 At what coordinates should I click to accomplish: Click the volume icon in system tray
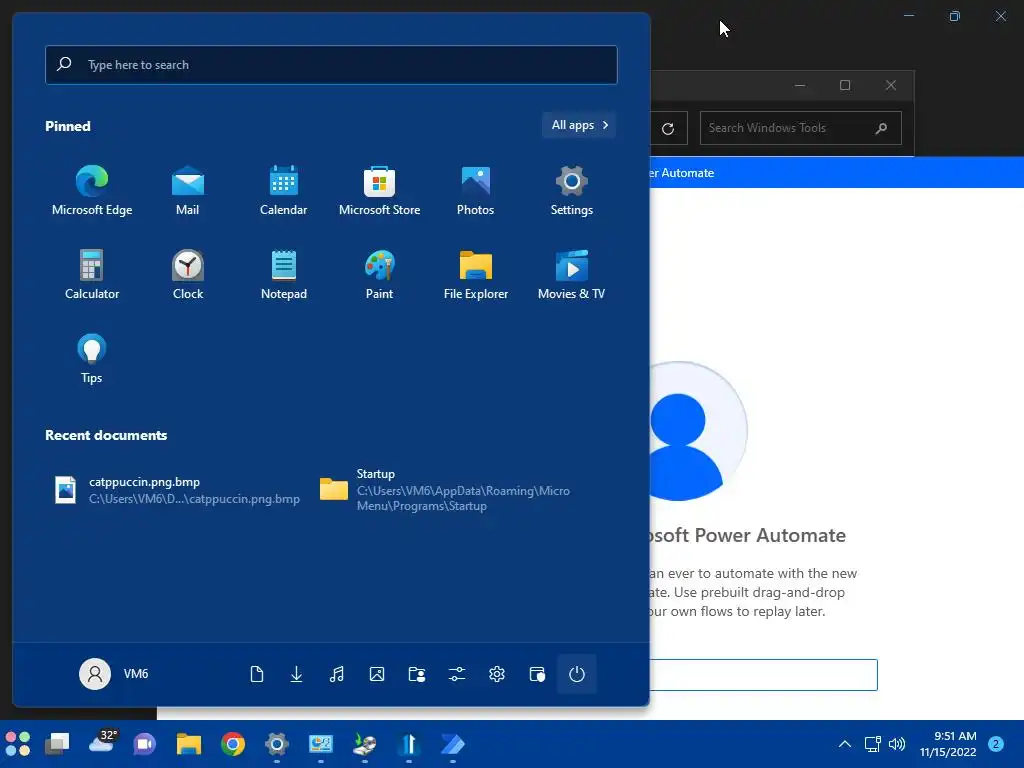point(897,744)
